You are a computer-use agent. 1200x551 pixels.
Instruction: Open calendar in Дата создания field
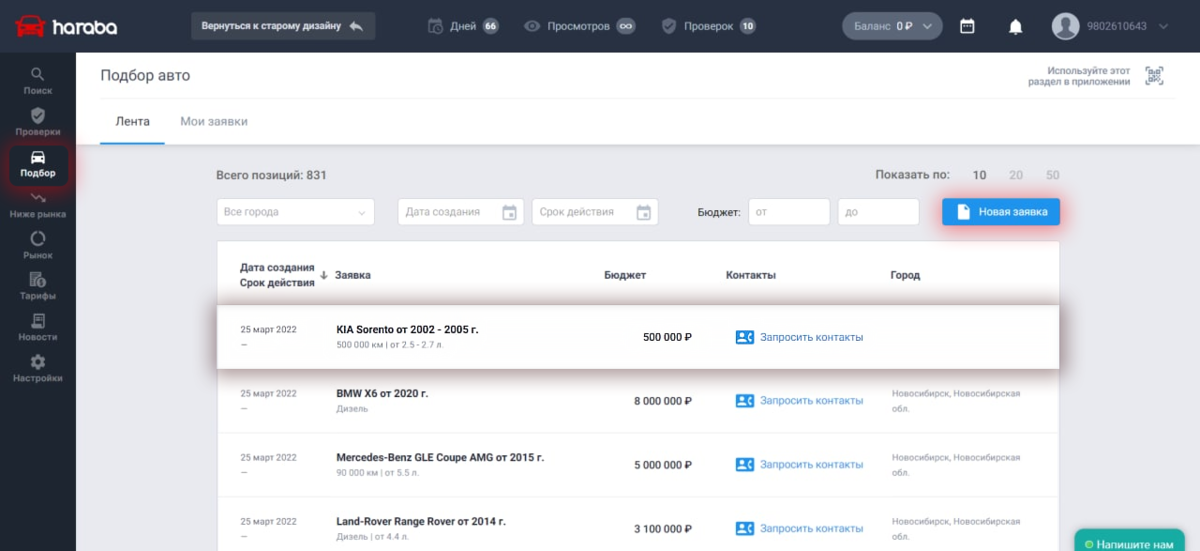click(x=509, y=212)
